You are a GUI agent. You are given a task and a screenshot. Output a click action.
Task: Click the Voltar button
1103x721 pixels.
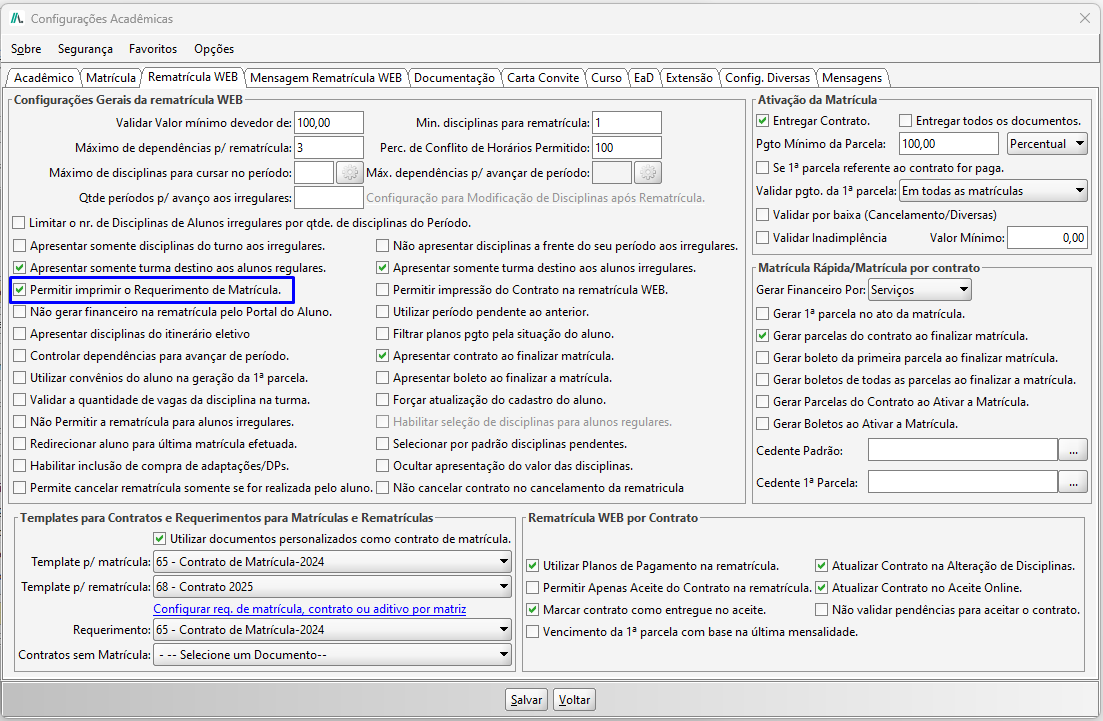click(574, 699)
